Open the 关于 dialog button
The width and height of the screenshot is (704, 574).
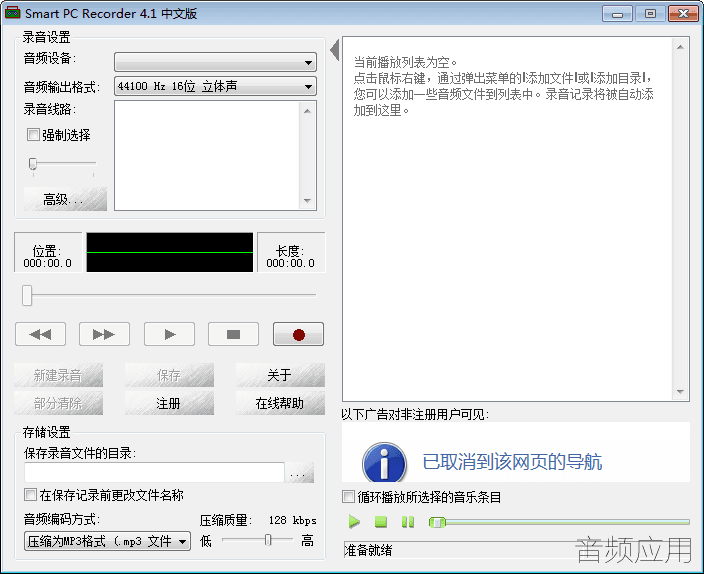(x=280, y=375)
